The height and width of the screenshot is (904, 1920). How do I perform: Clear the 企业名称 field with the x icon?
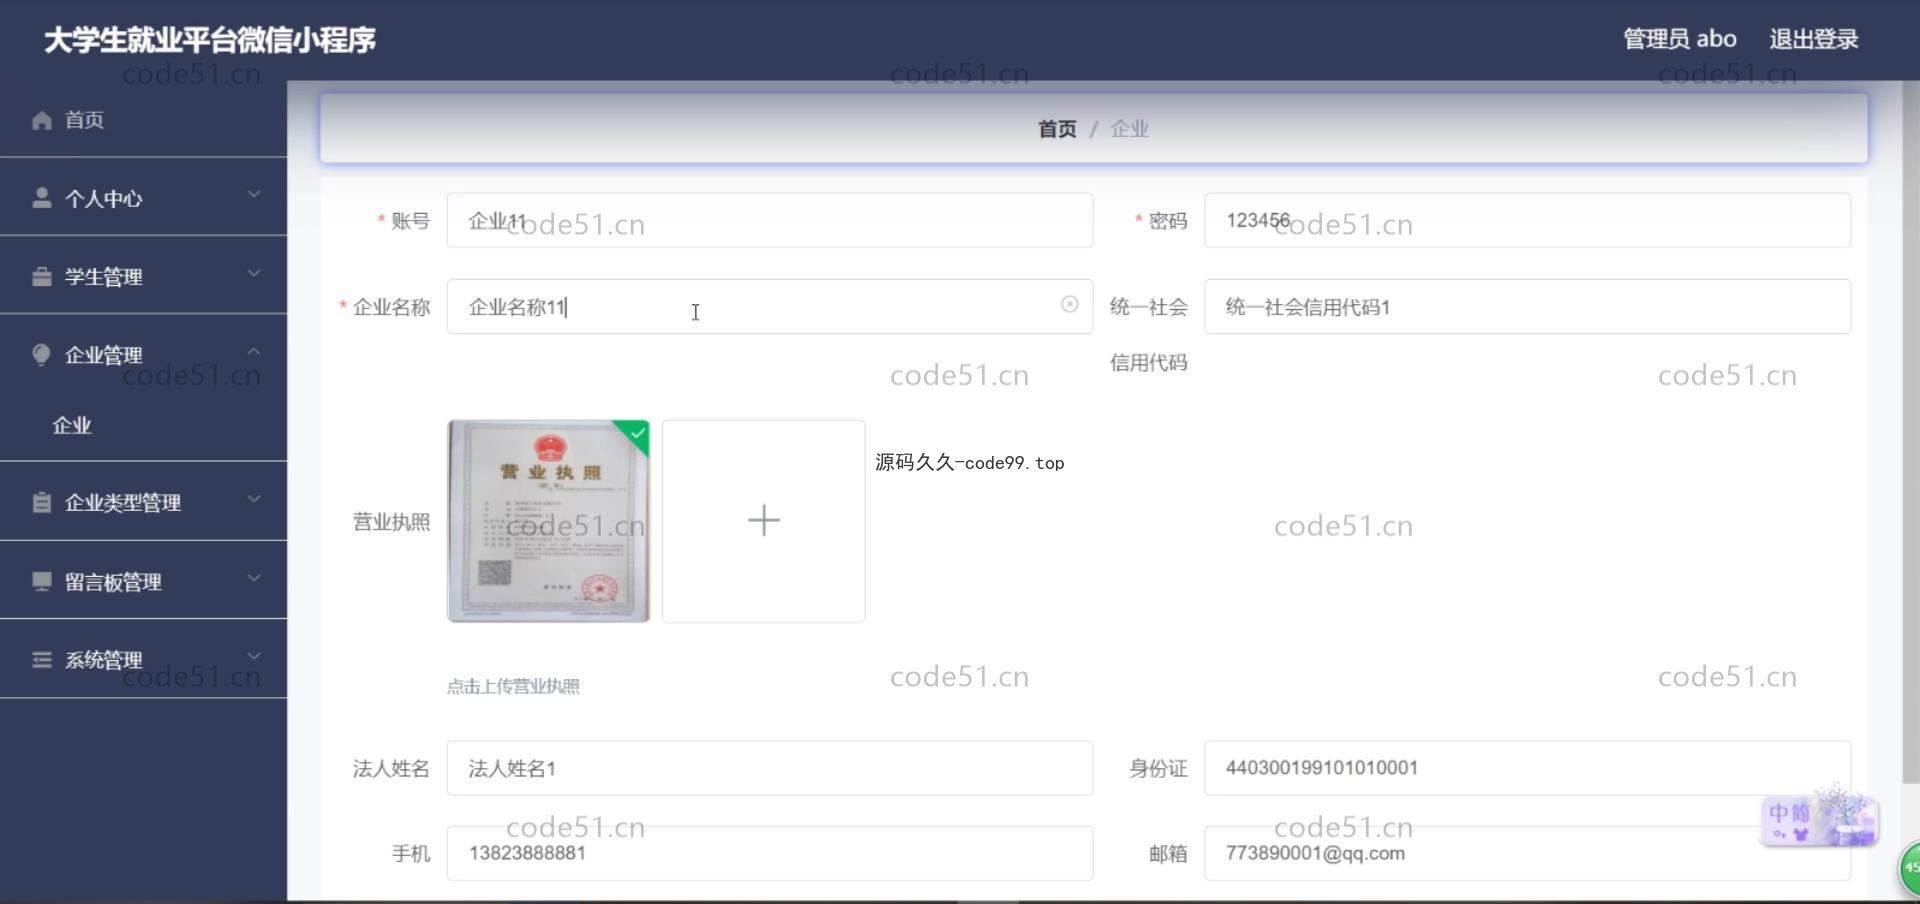pyautogui.click(x=1069, y=304)
